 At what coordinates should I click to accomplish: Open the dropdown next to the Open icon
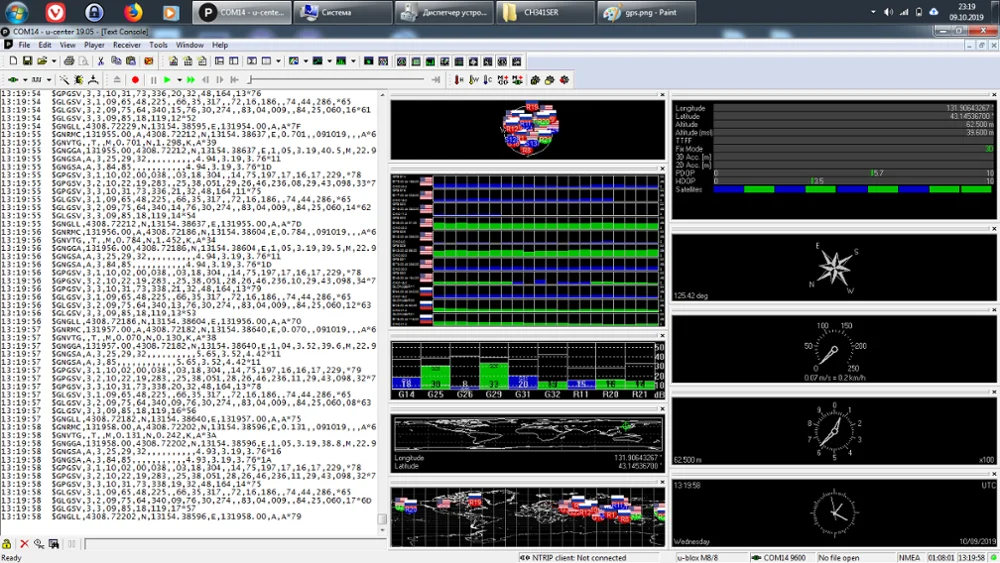tap(54, 61)
